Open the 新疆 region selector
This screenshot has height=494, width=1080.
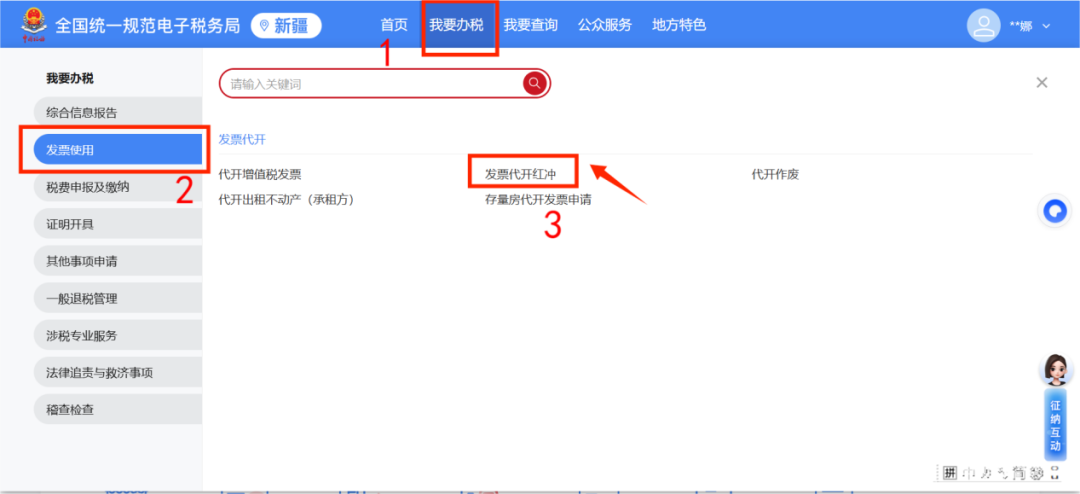click(287, 26)
